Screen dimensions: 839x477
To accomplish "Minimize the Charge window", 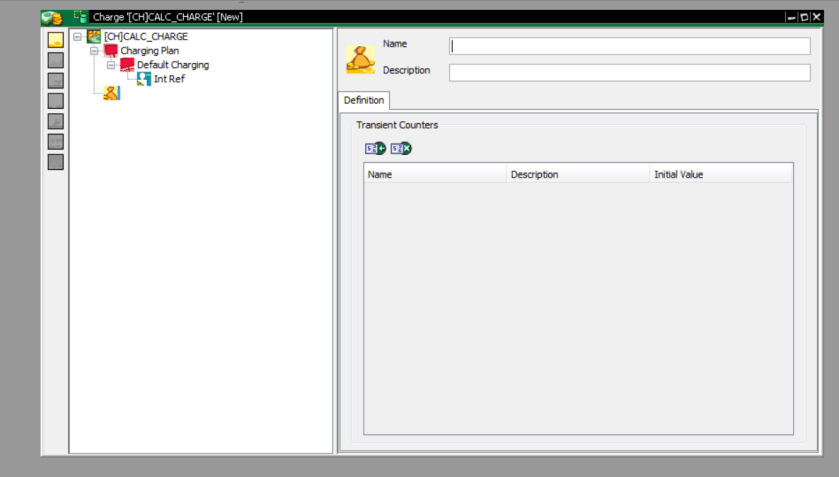I will (x=791, y=17).
